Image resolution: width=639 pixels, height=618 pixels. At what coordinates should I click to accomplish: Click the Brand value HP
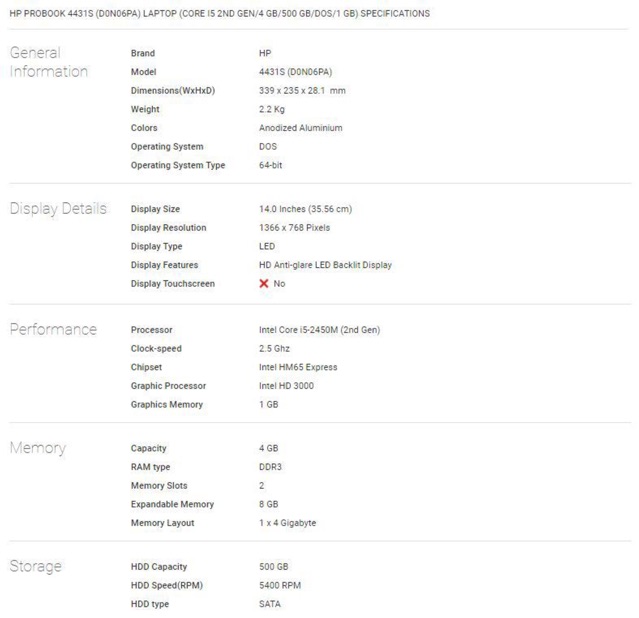pyautogui.click(x=265, y=53)
